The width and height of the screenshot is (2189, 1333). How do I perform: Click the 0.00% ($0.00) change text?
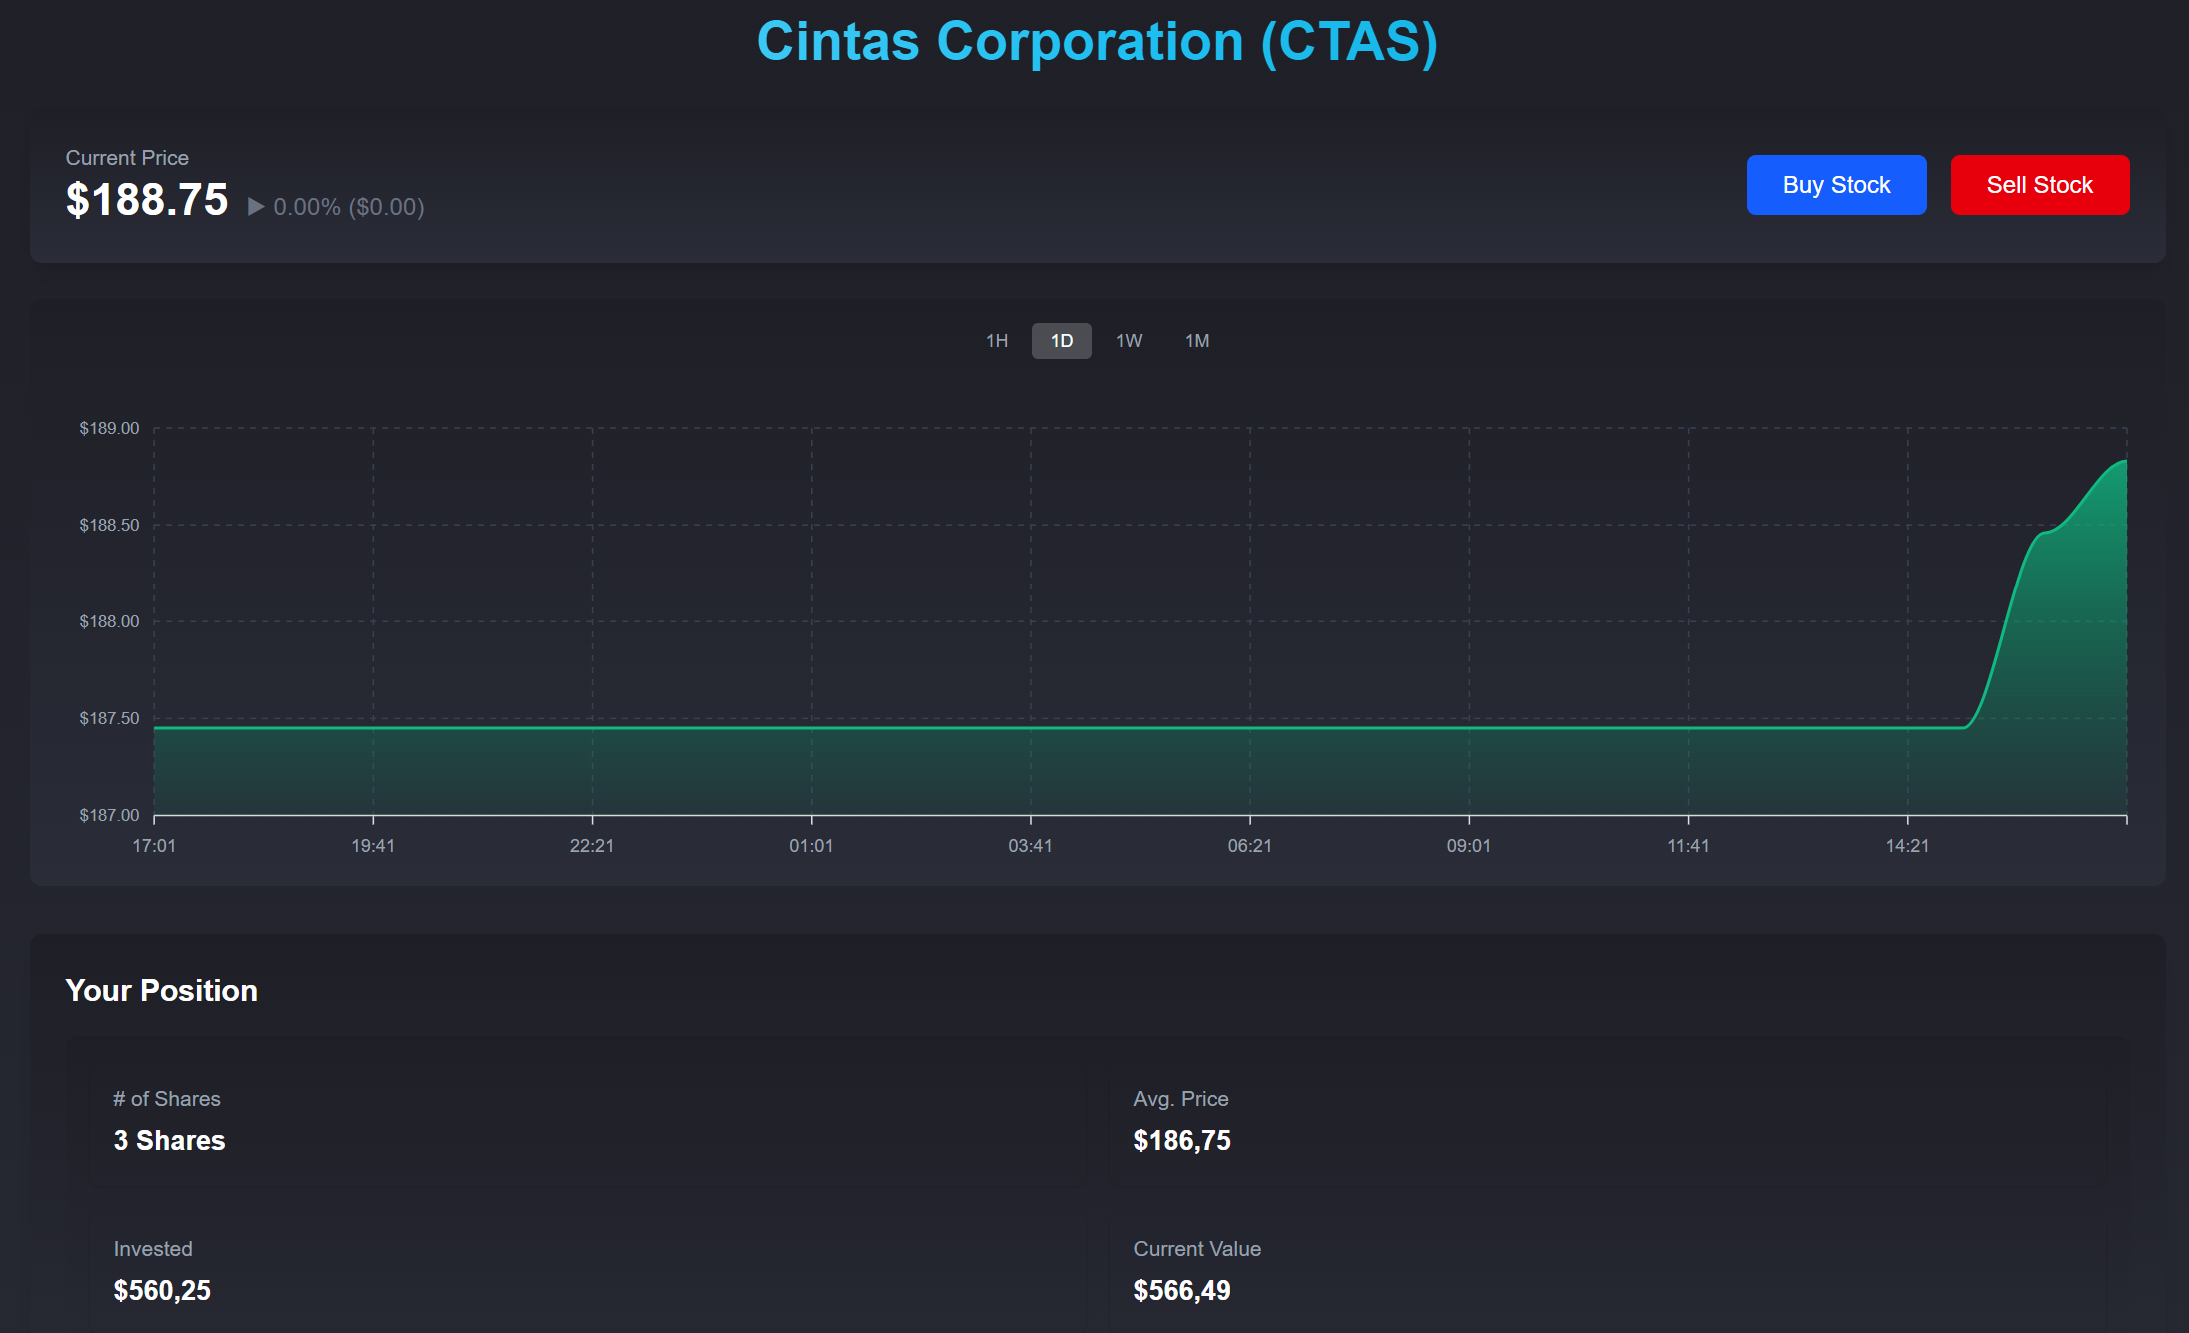coord(349,207)
